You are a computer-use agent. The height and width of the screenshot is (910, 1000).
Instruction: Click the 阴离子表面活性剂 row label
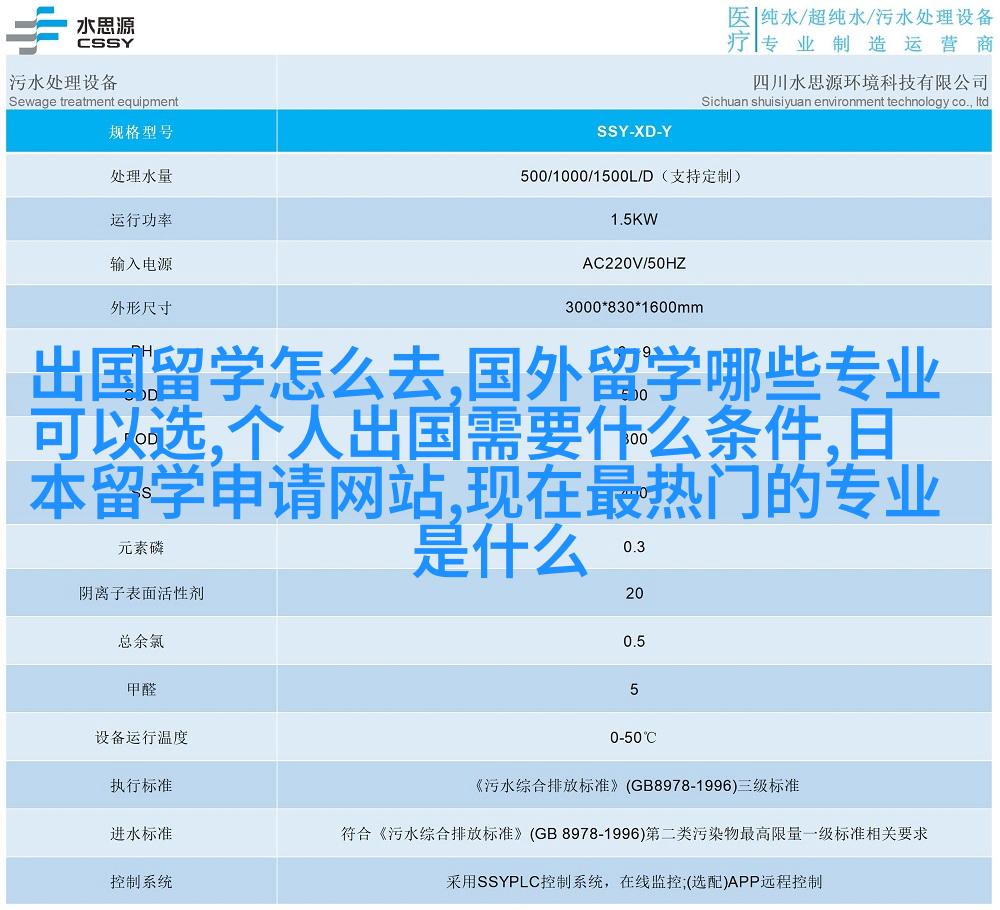point(141,594)
